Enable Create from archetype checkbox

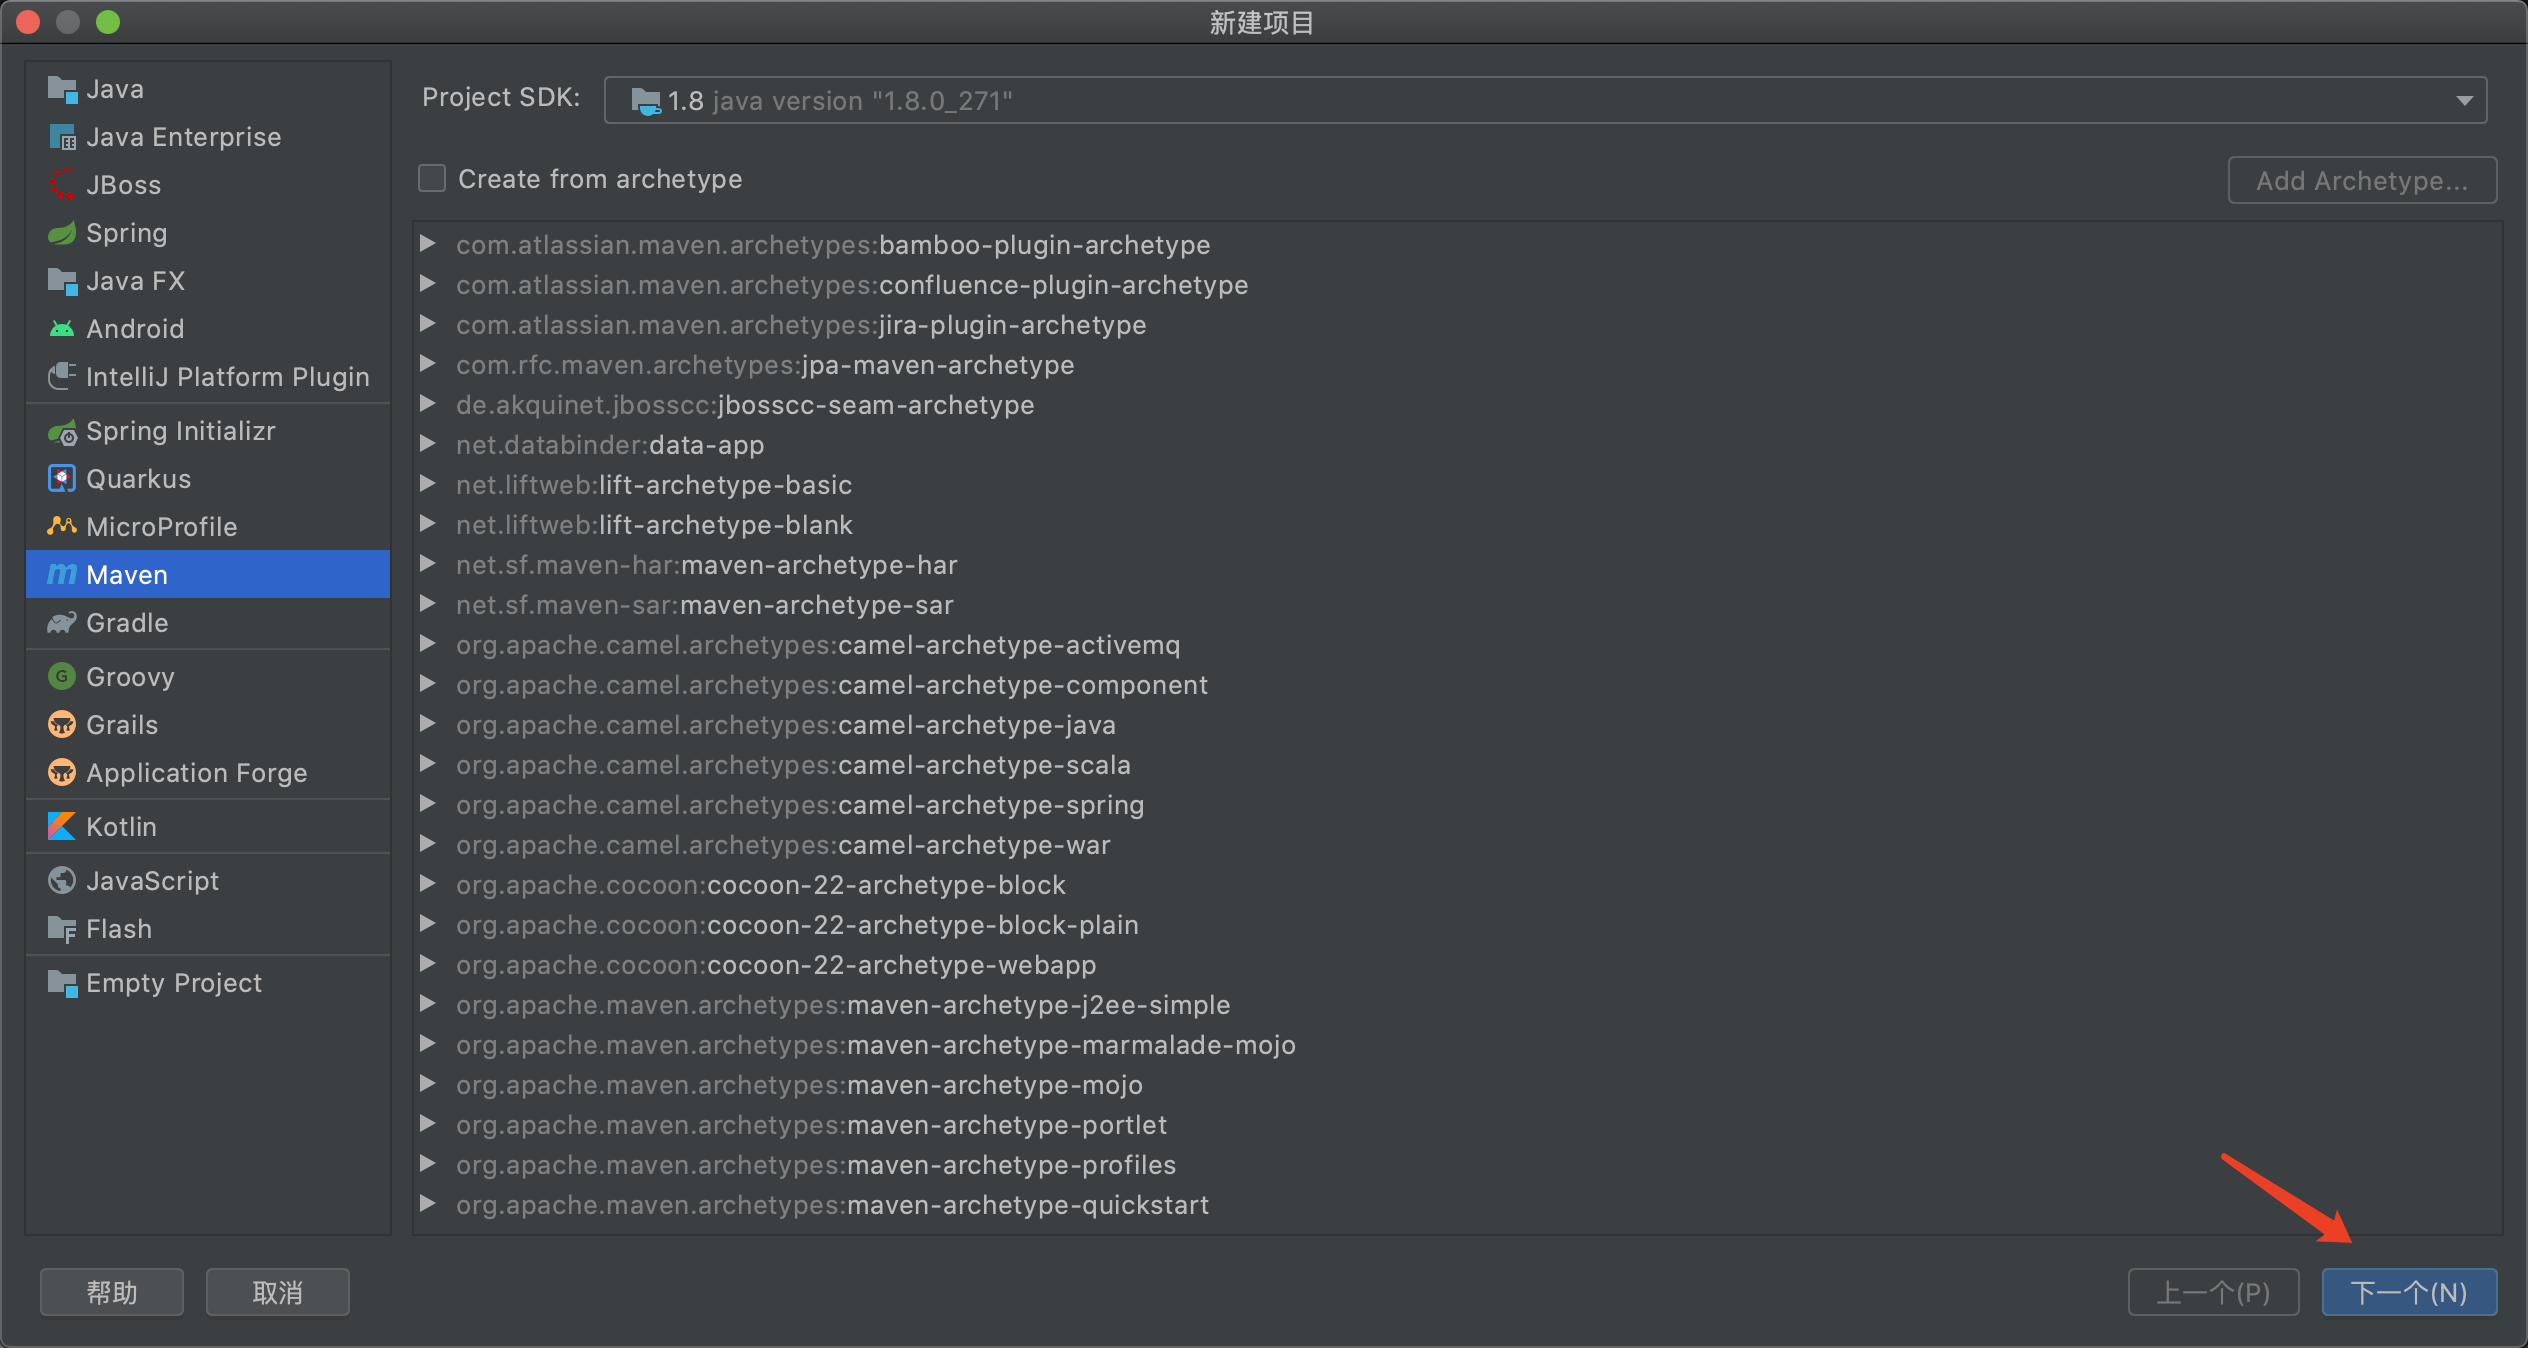click(432, 179)
